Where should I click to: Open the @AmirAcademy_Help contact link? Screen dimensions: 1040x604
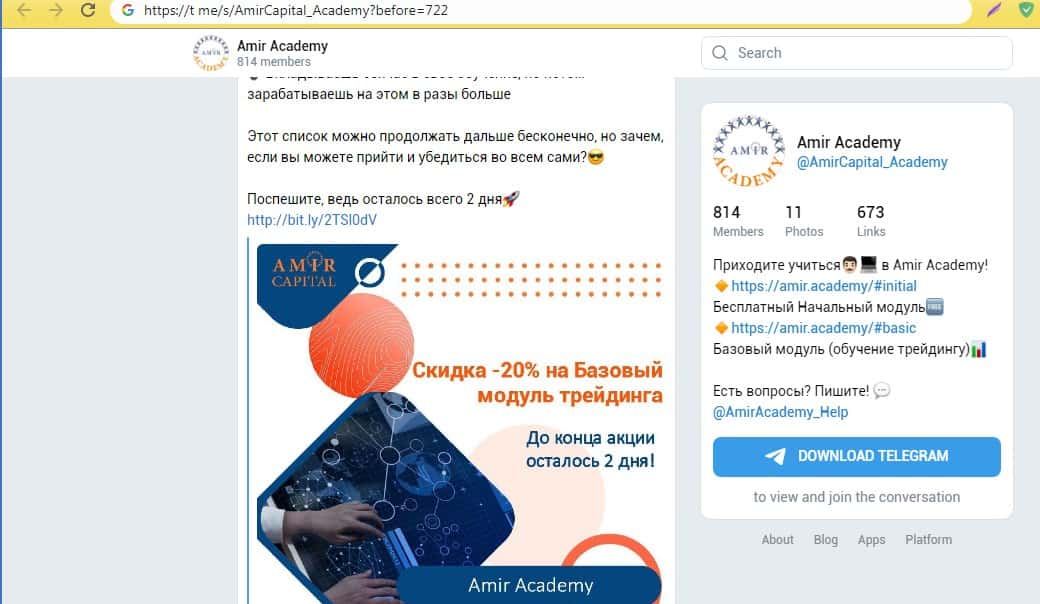coord(780,412)
